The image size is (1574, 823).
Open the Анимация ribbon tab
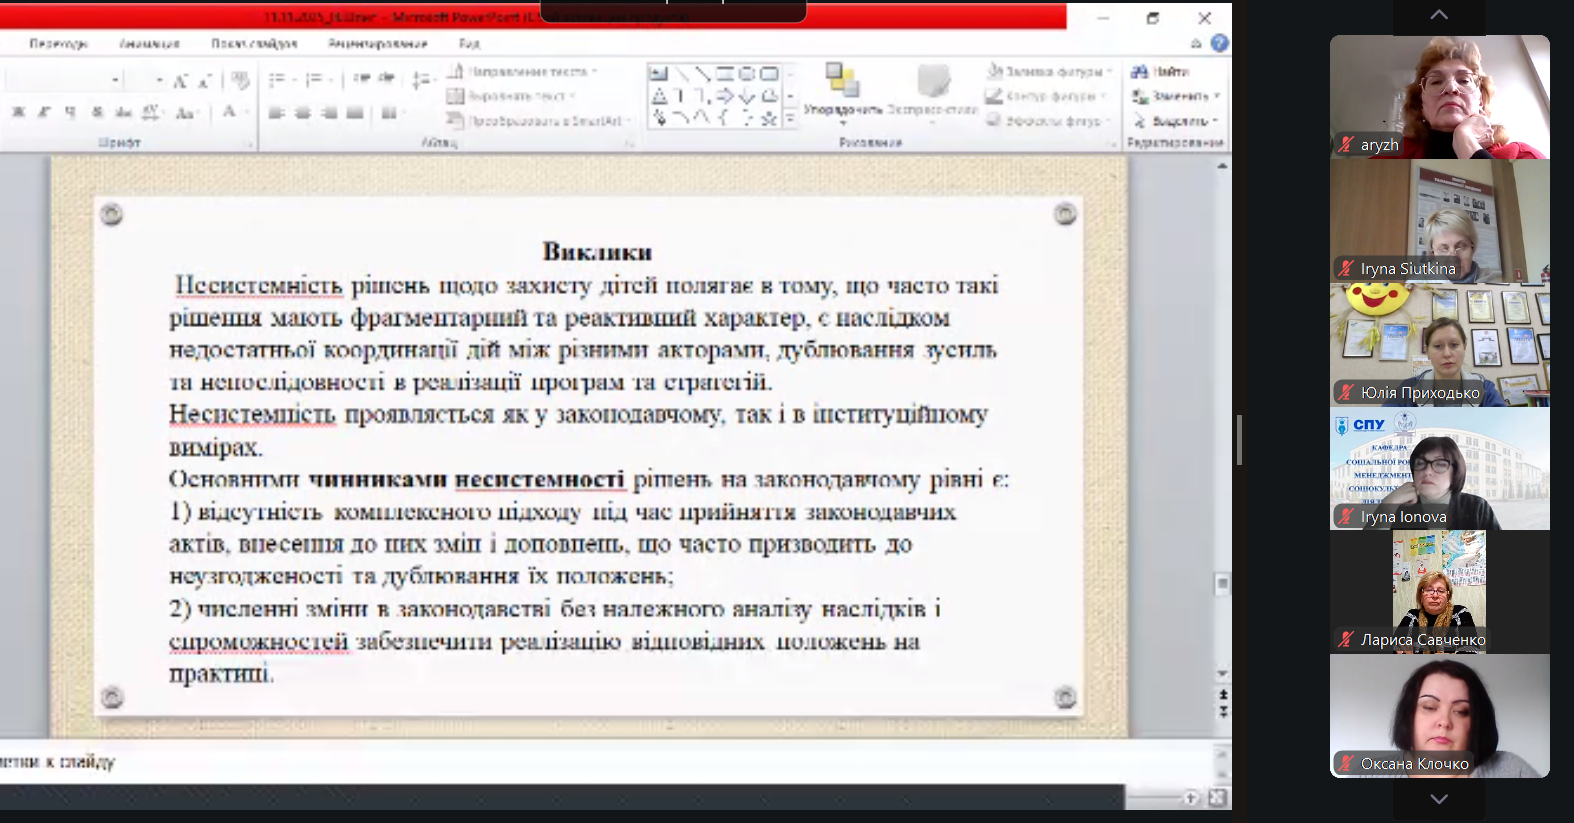[x=149, y=44]
